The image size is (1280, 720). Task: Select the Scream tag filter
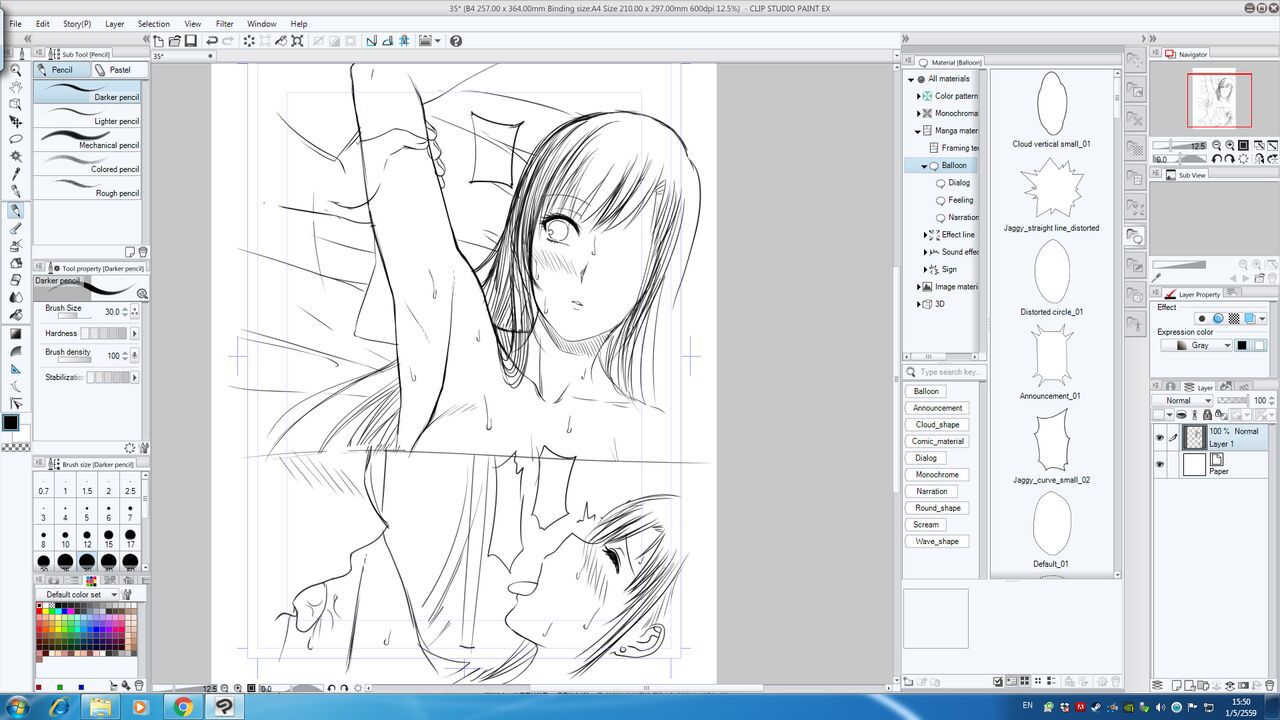coord(926,525)
